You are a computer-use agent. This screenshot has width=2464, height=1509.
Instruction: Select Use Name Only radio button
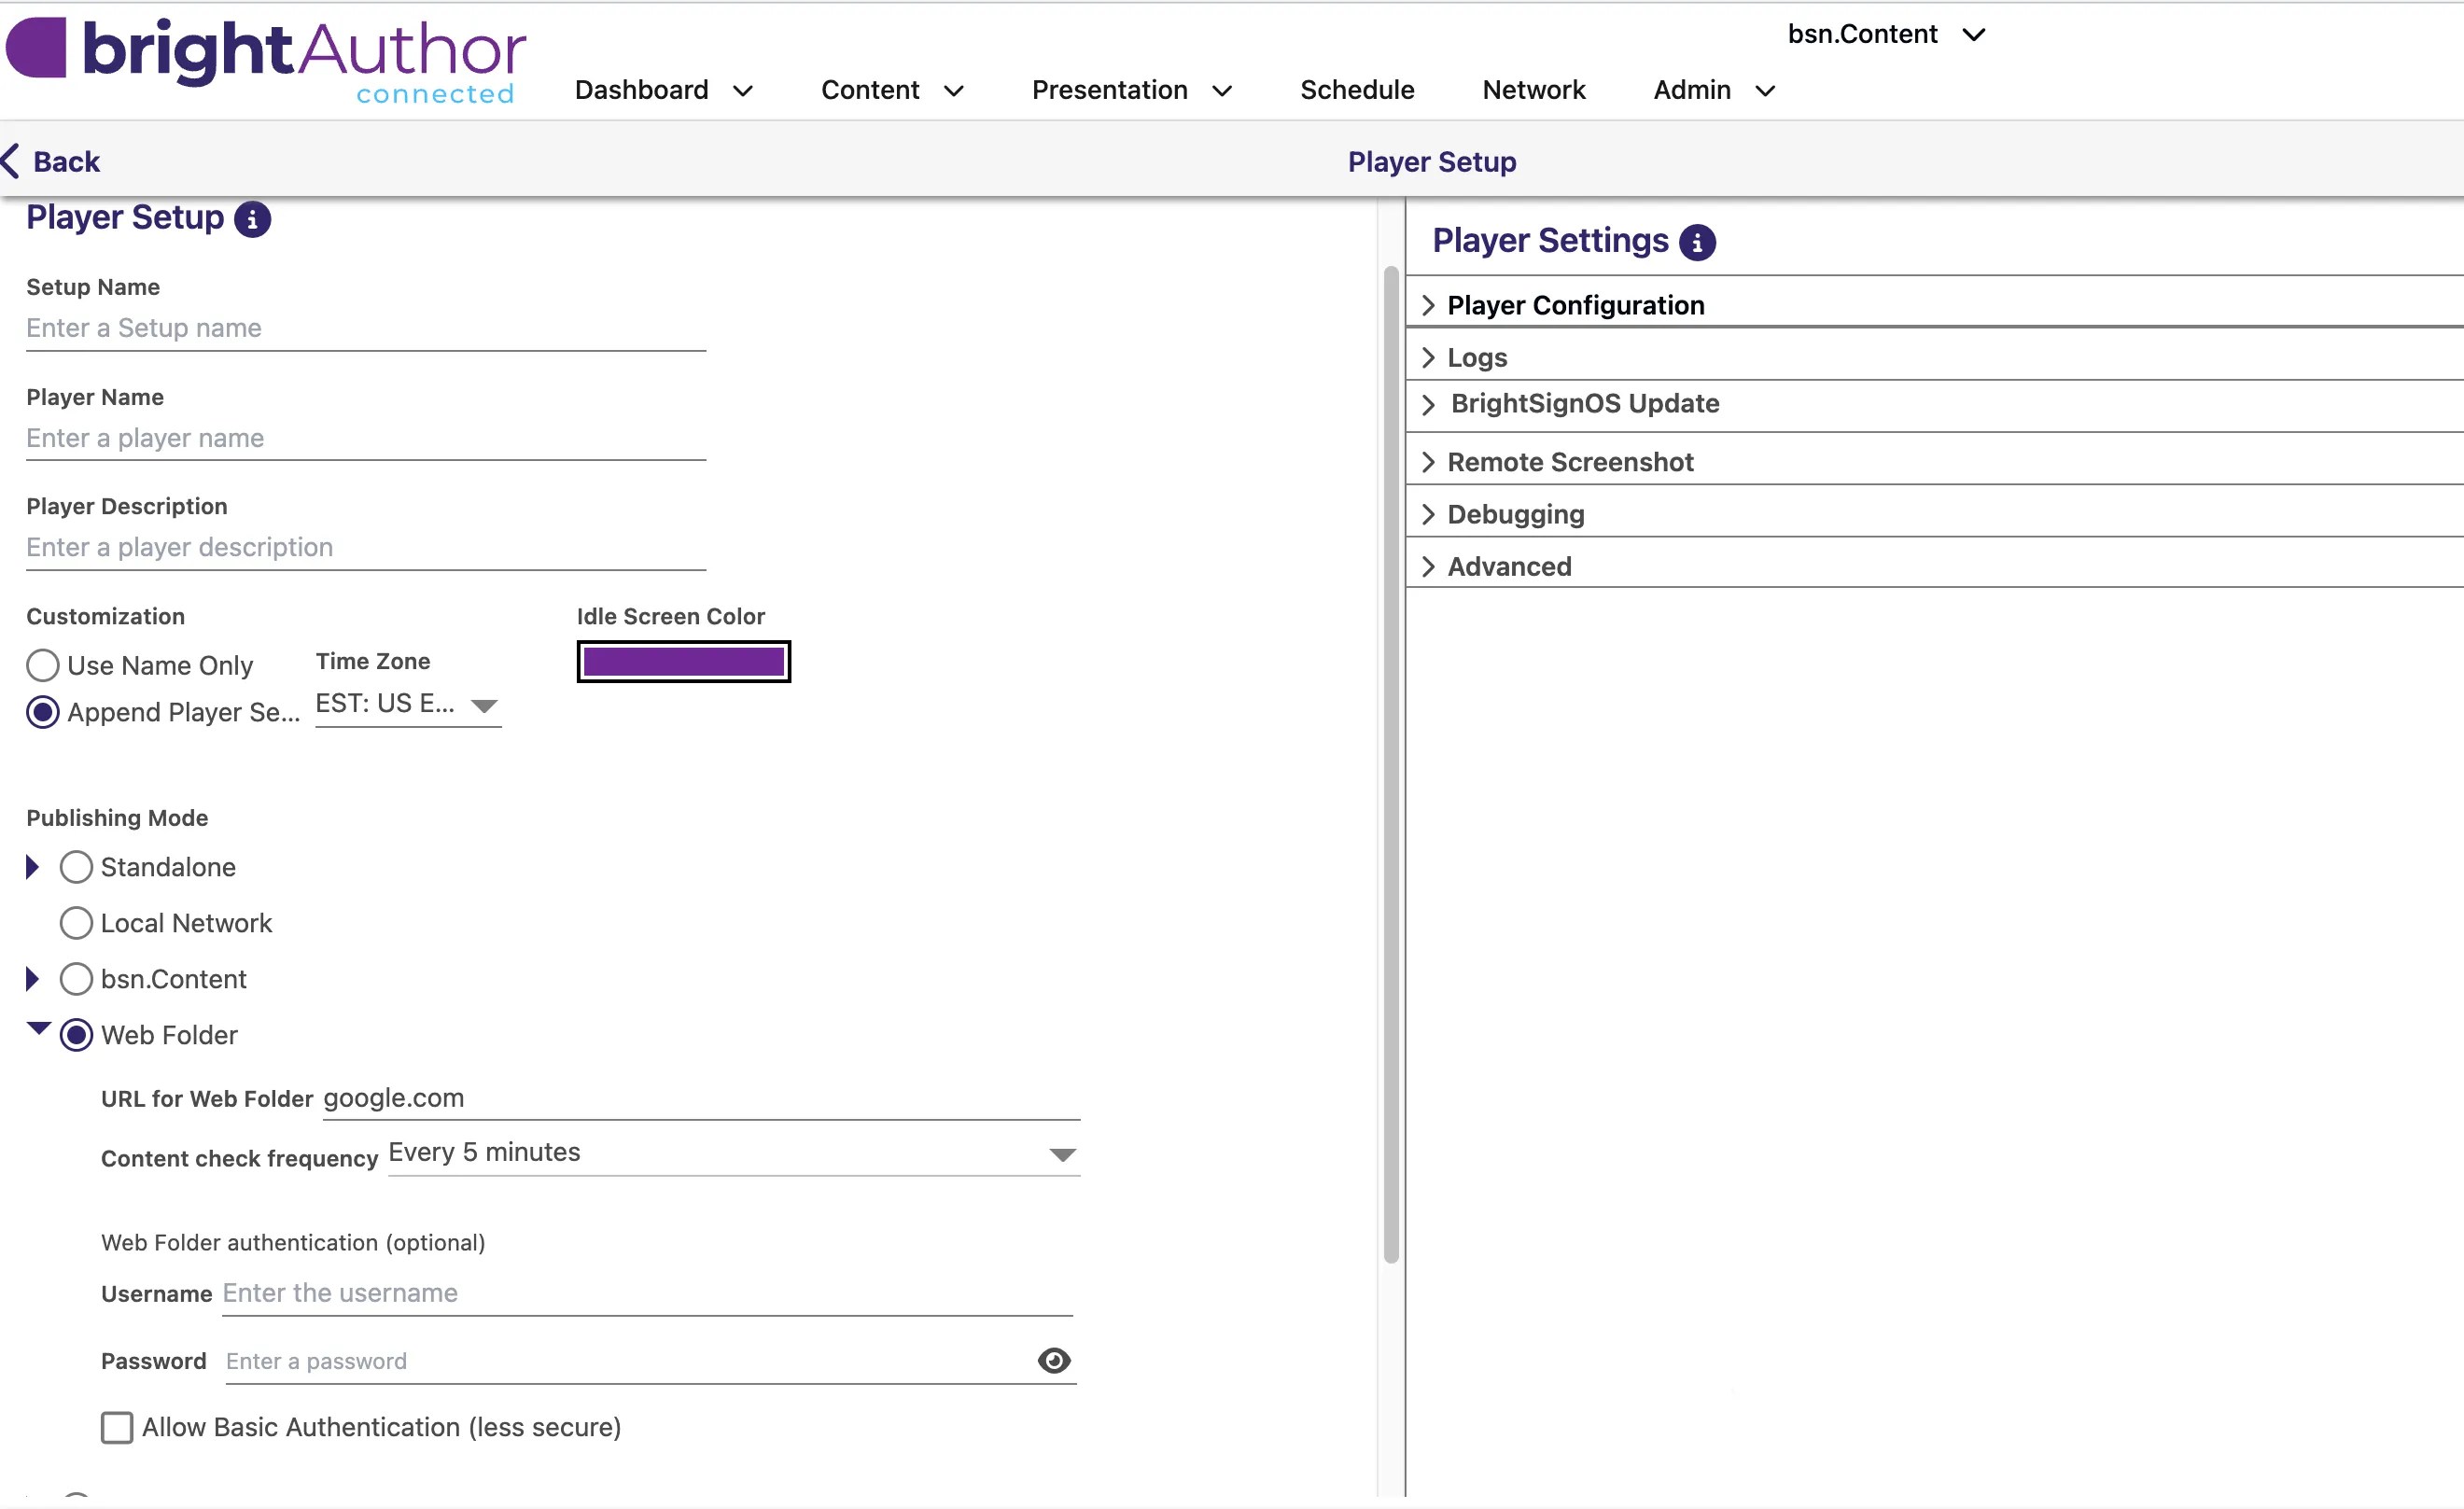click(42, 665)
